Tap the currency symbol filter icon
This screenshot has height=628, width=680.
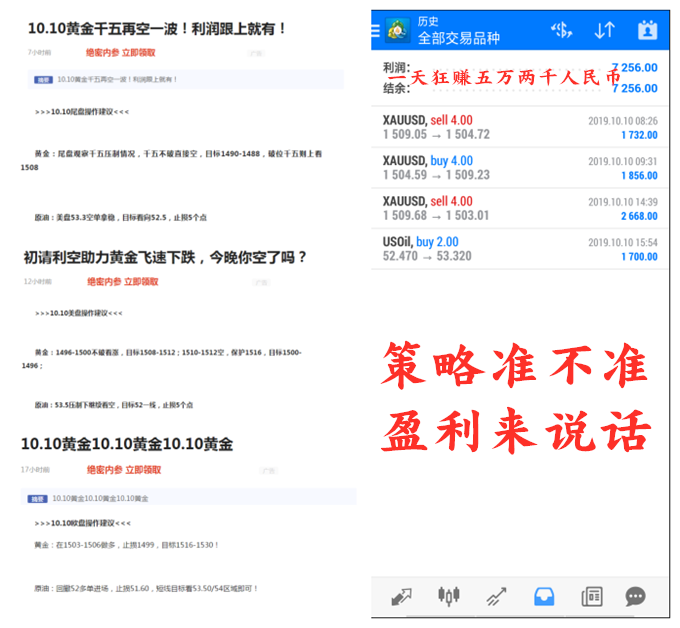pos(561,30)
